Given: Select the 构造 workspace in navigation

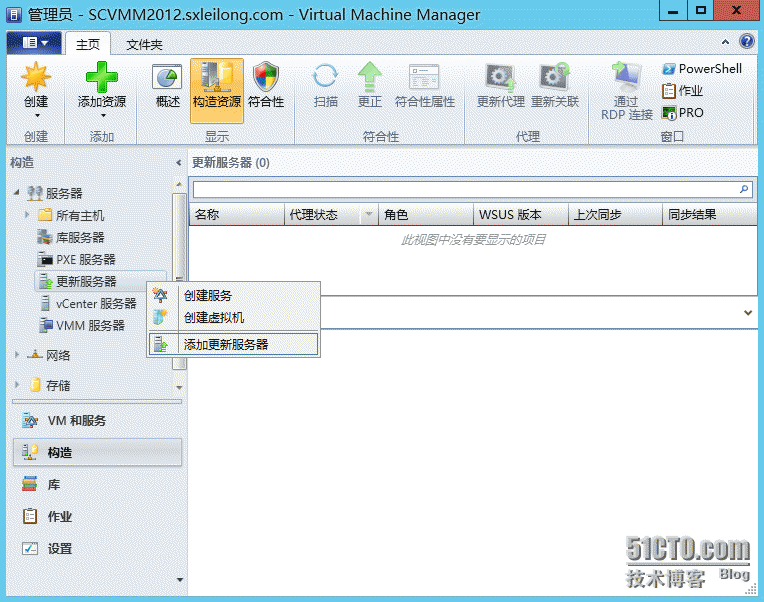Looking at the screenshot, I should (97, 452).
